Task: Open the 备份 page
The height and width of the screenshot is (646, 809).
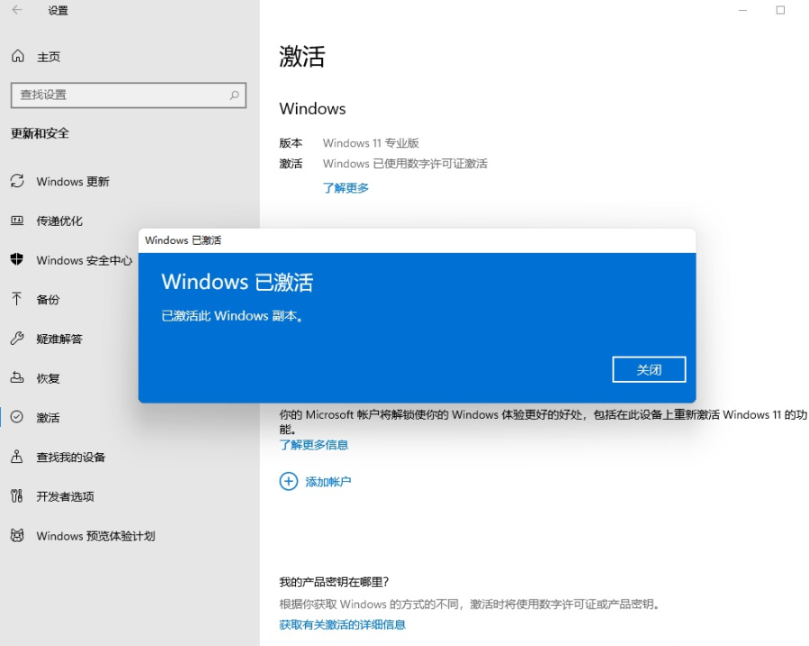Action: [x=48, y=299]
